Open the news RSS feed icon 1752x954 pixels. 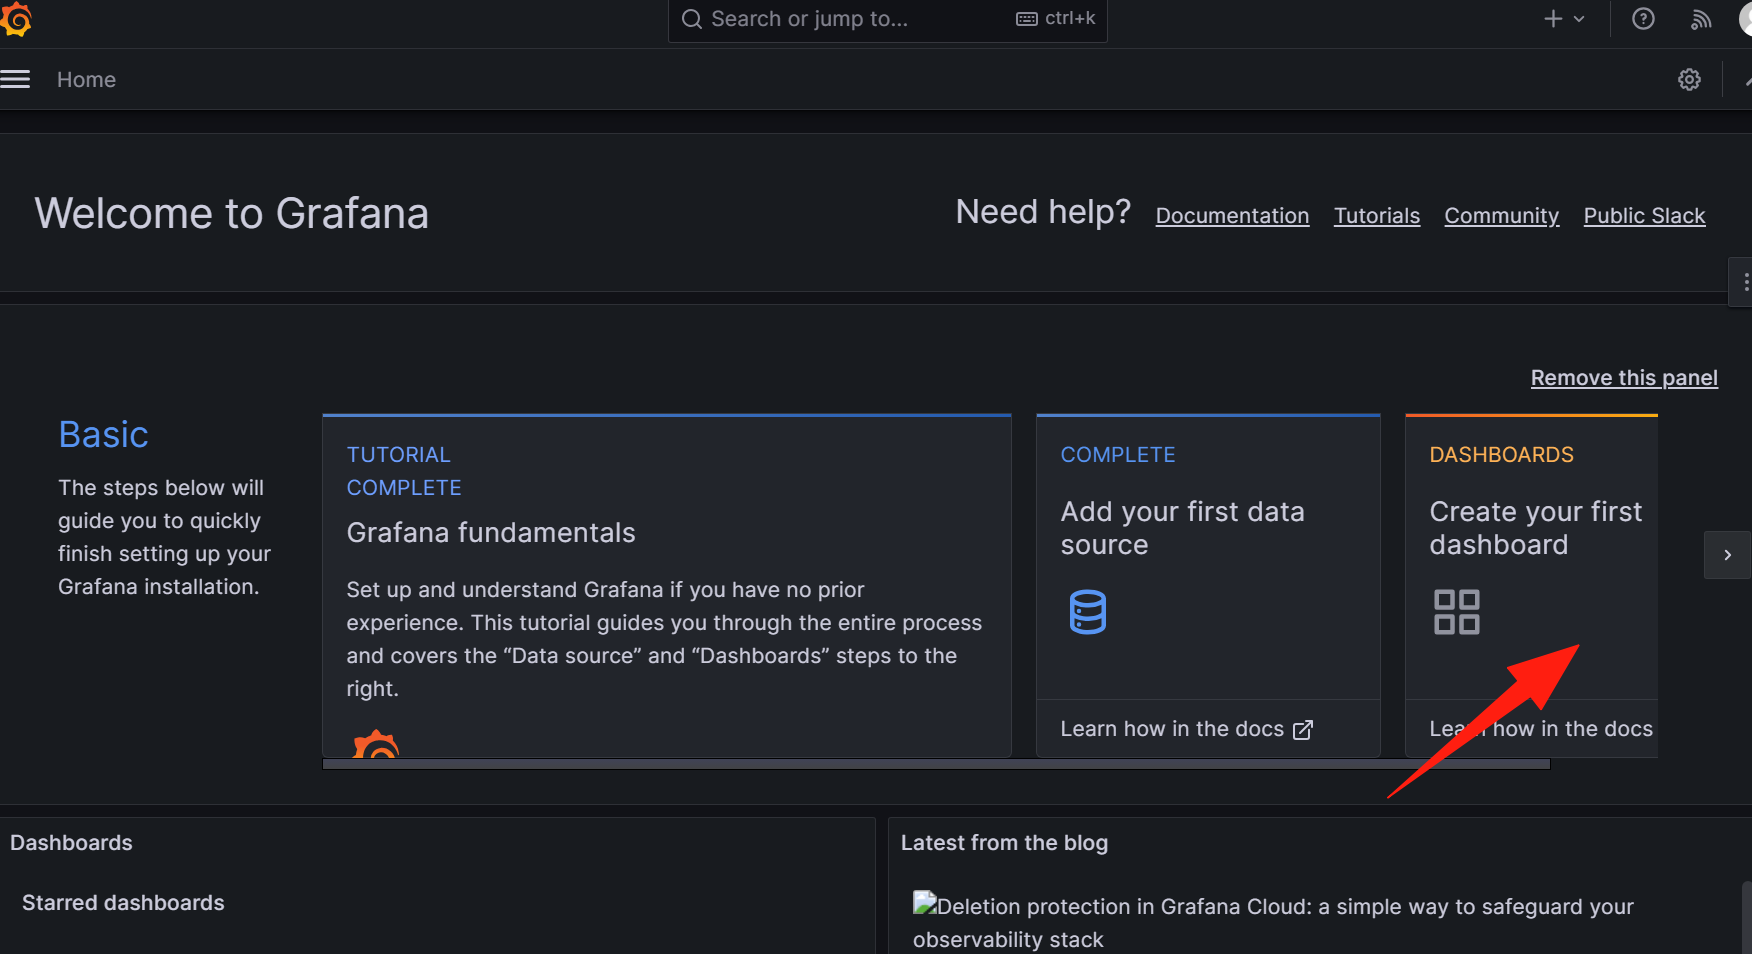coord(1701,19)
